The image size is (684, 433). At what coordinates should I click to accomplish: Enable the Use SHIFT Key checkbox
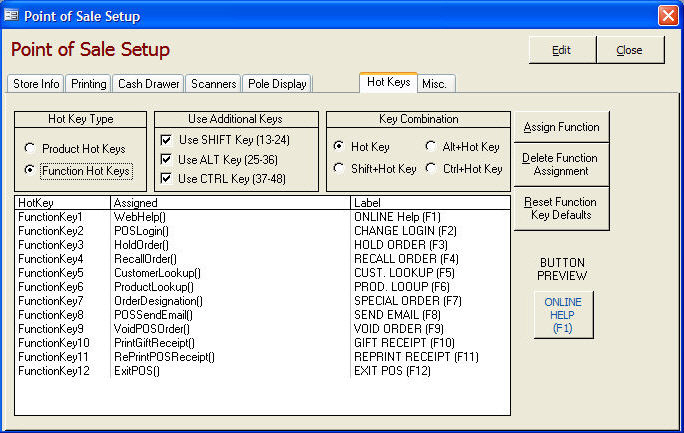[x=167, y=140]
